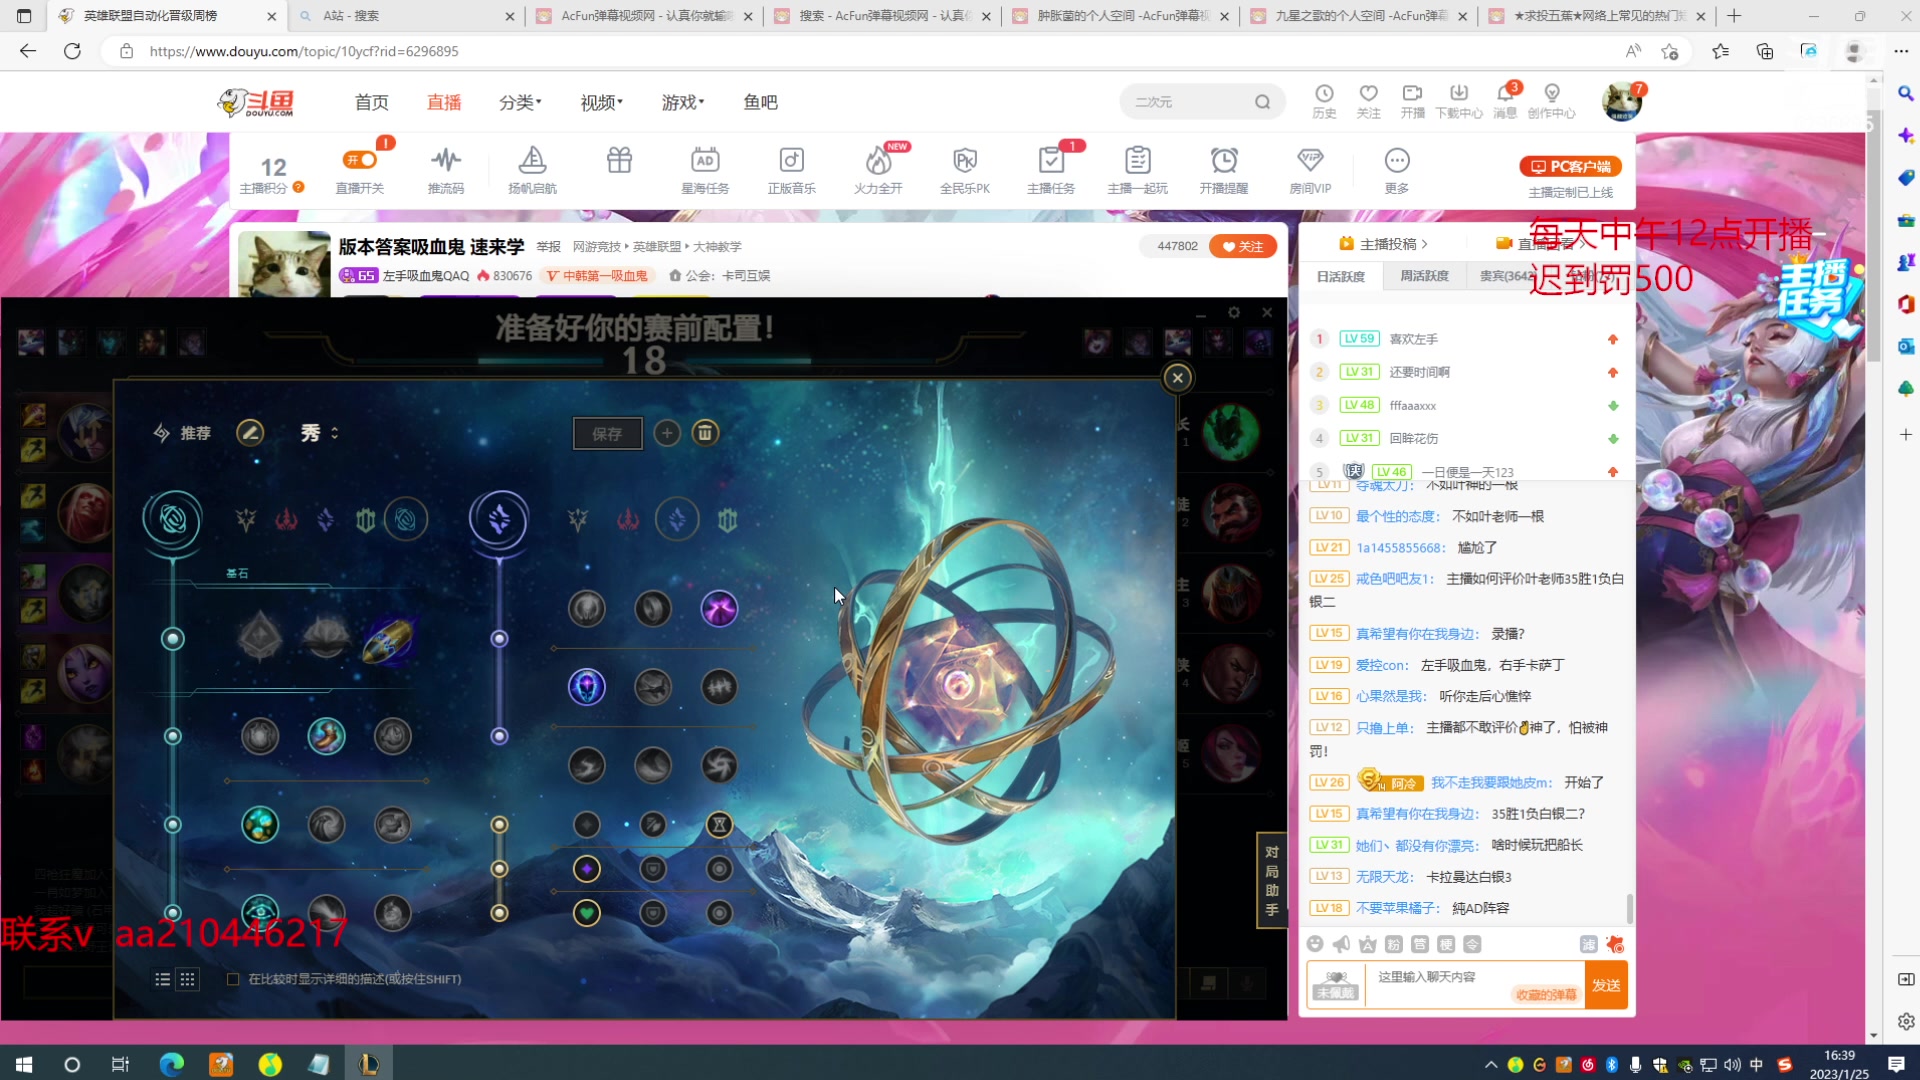Image resolution: width=1920 pixels, height=1080 pixels.
Task: Go to 首页 home menu
Action: click(371, 102)
